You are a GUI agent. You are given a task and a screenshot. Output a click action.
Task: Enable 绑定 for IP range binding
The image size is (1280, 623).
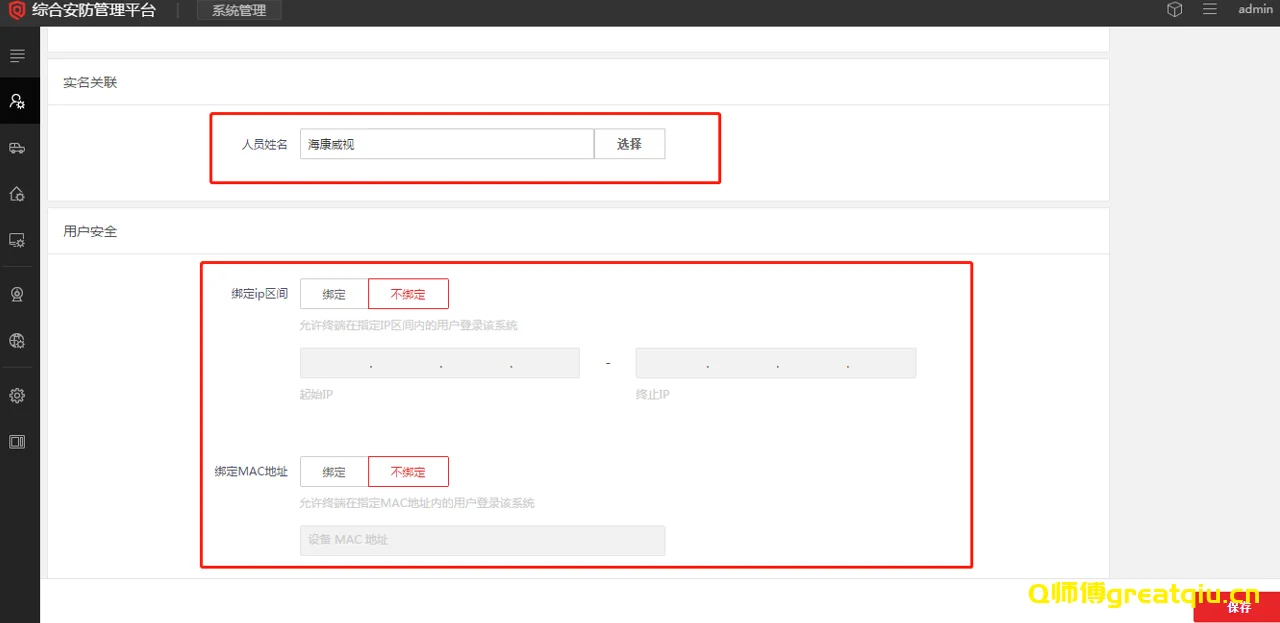click(x=334, y=294)
